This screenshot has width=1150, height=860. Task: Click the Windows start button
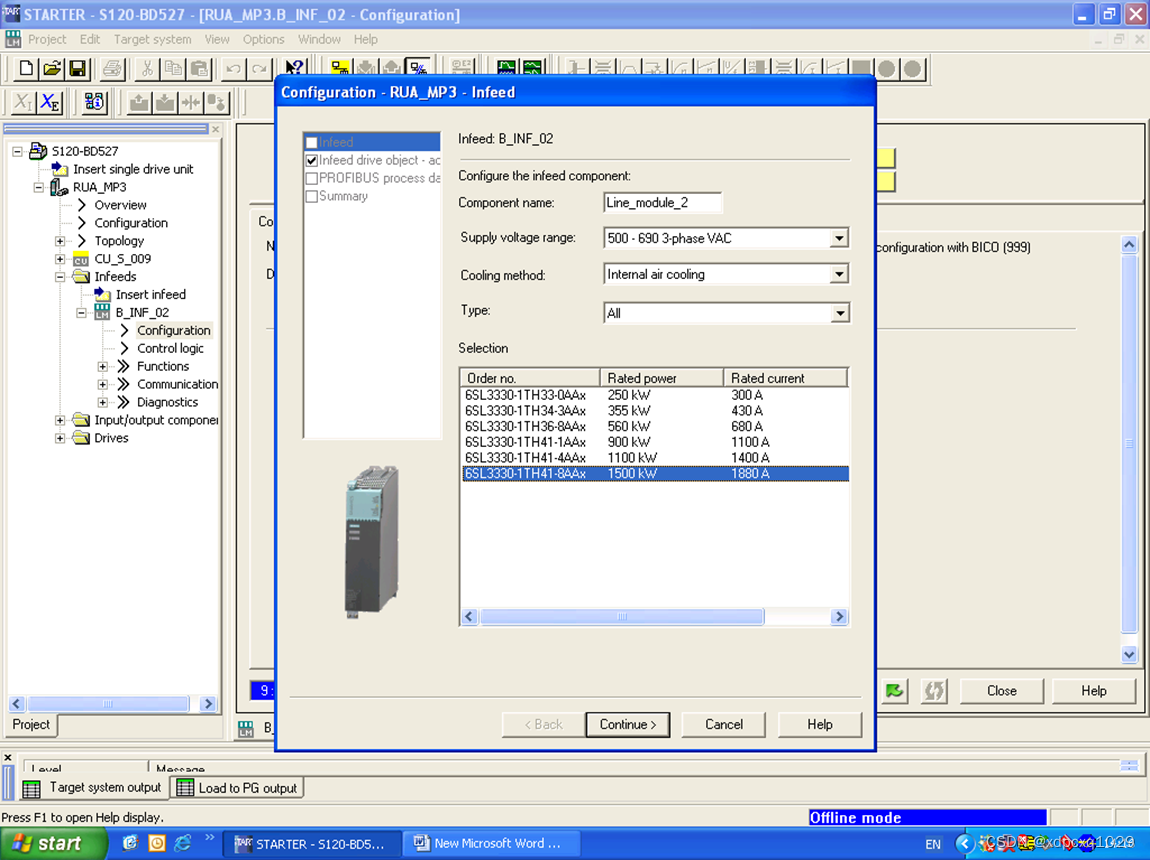[x=53, y=844]
